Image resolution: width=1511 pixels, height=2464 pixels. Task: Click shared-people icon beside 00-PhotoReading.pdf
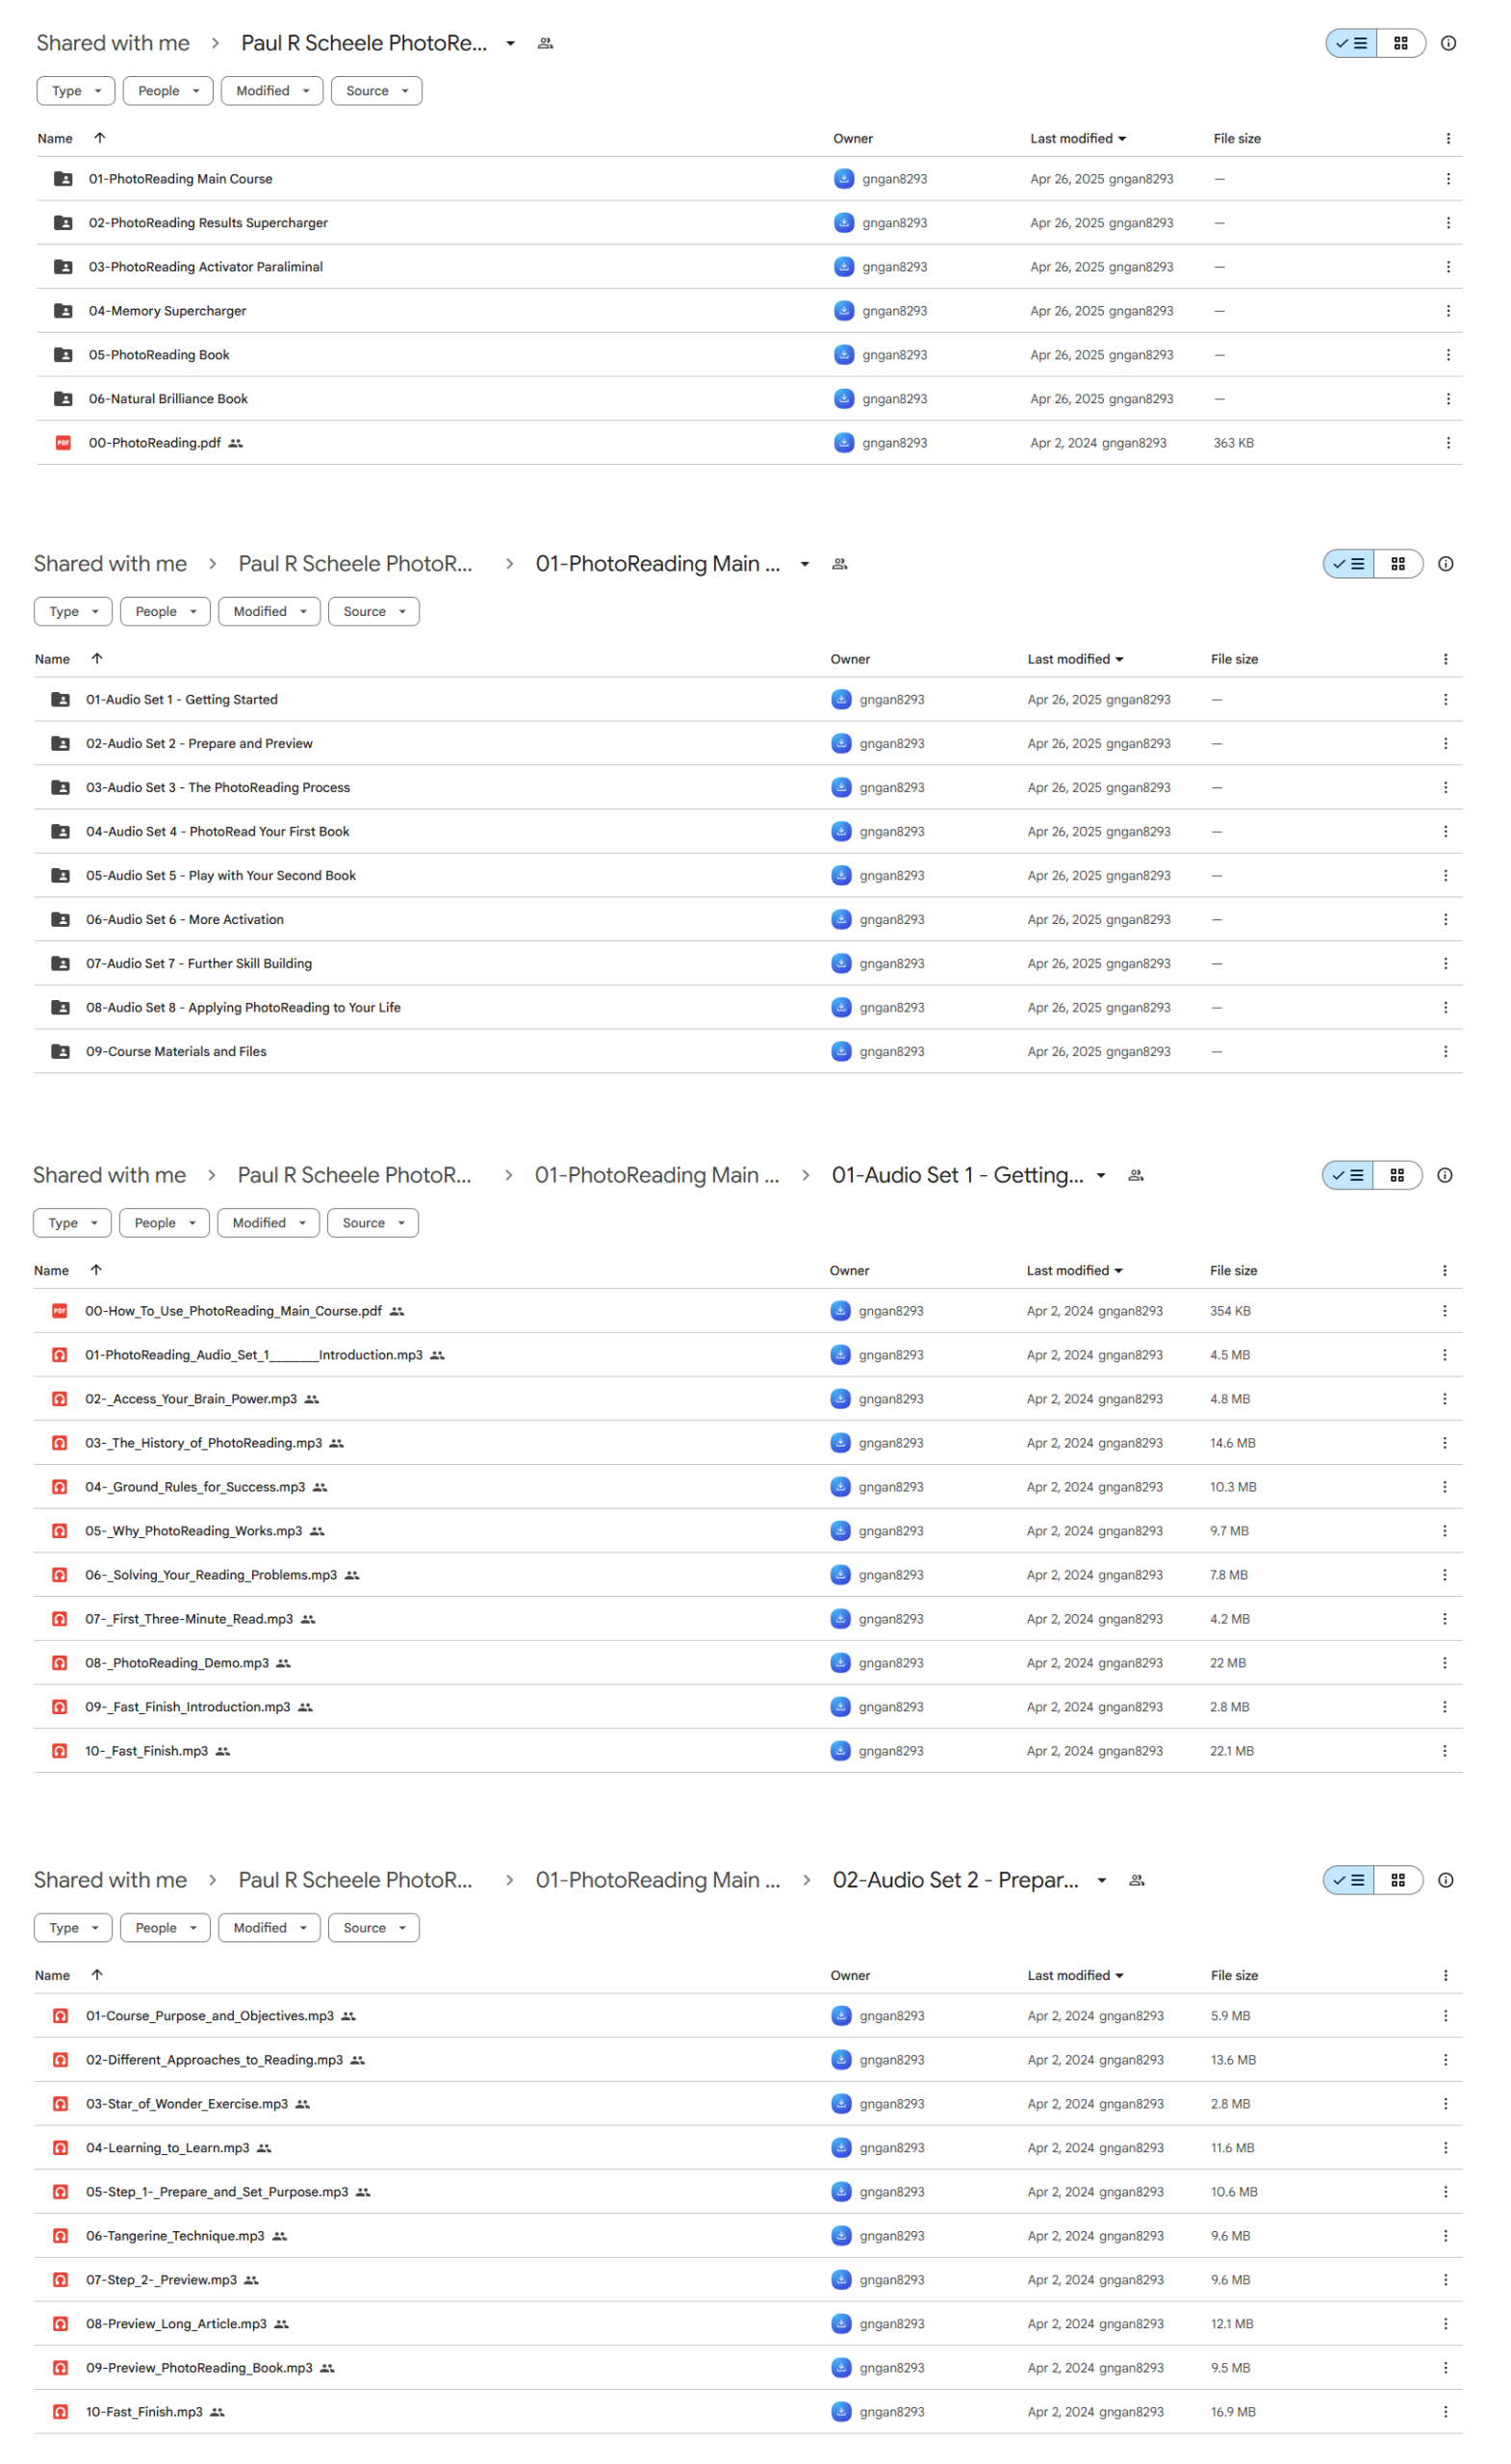(236, 443)
